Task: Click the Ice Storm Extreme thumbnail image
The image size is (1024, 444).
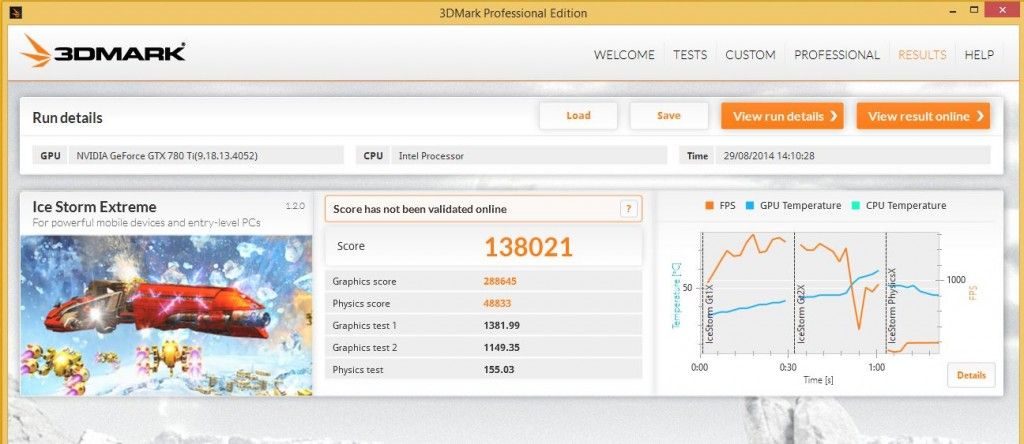Action: point(167,315)
